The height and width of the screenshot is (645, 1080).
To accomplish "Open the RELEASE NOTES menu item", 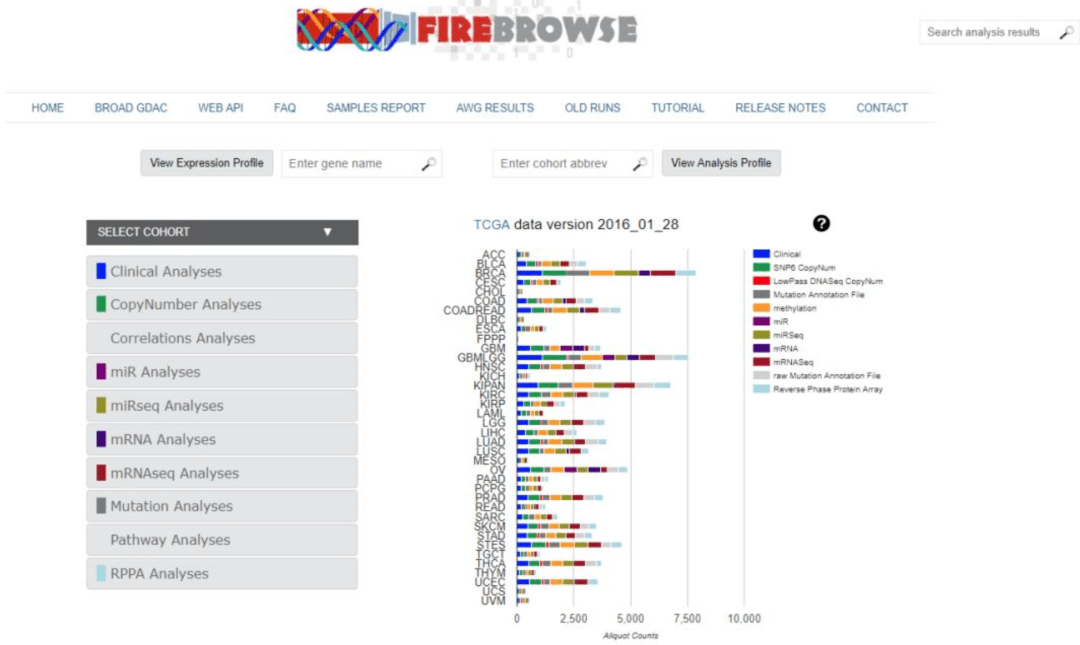I will 780,108.
